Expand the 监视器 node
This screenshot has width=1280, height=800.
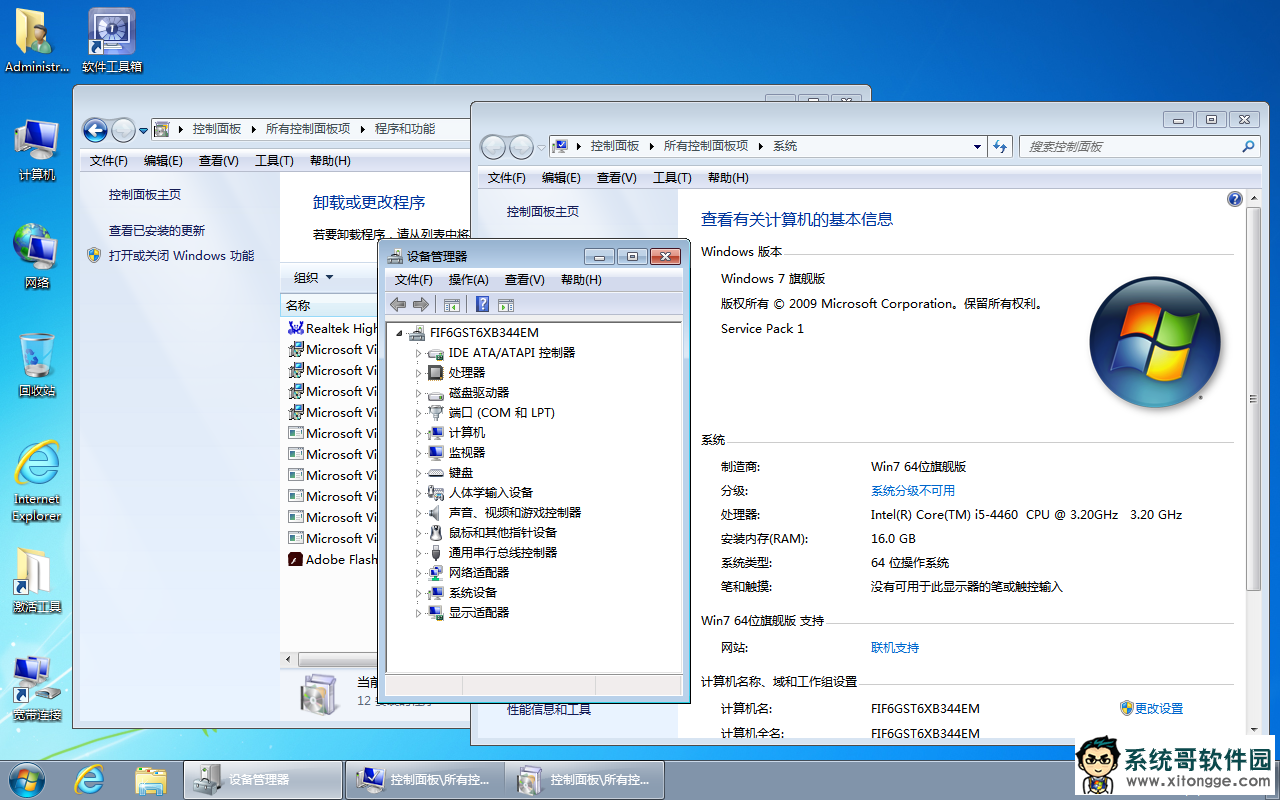click(419, 453)
